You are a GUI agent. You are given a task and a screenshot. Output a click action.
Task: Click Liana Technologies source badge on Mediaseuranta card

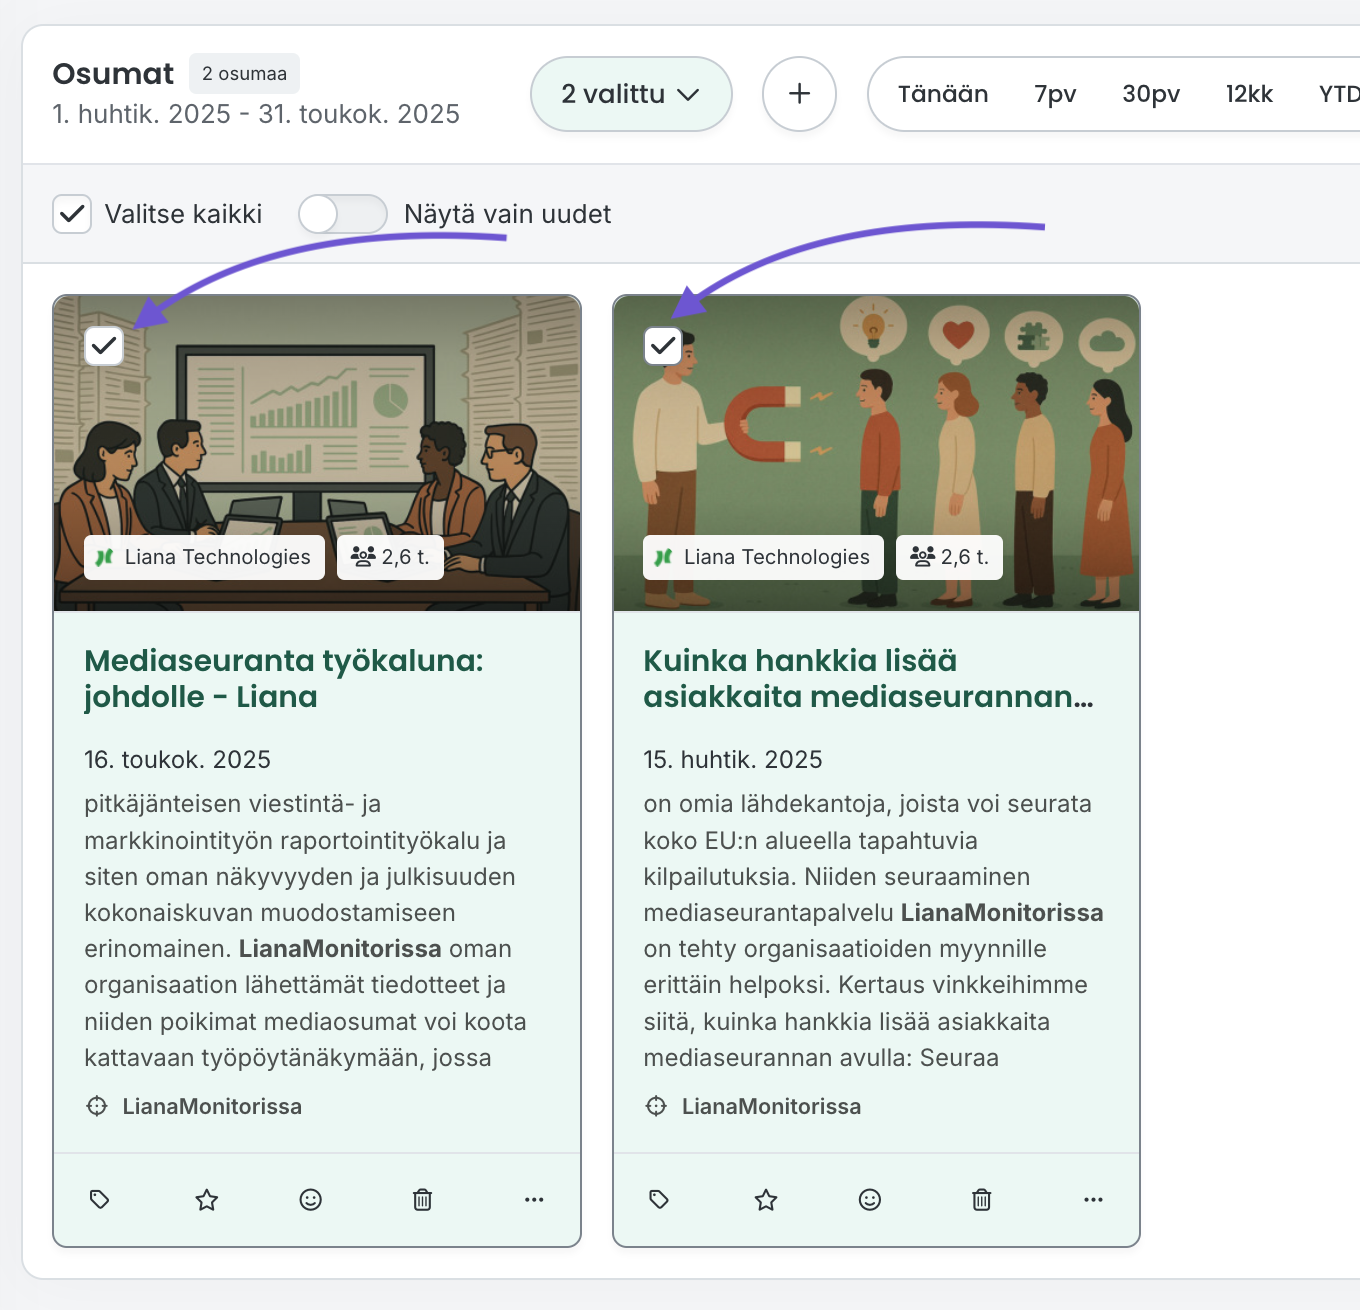coord(205,557)
